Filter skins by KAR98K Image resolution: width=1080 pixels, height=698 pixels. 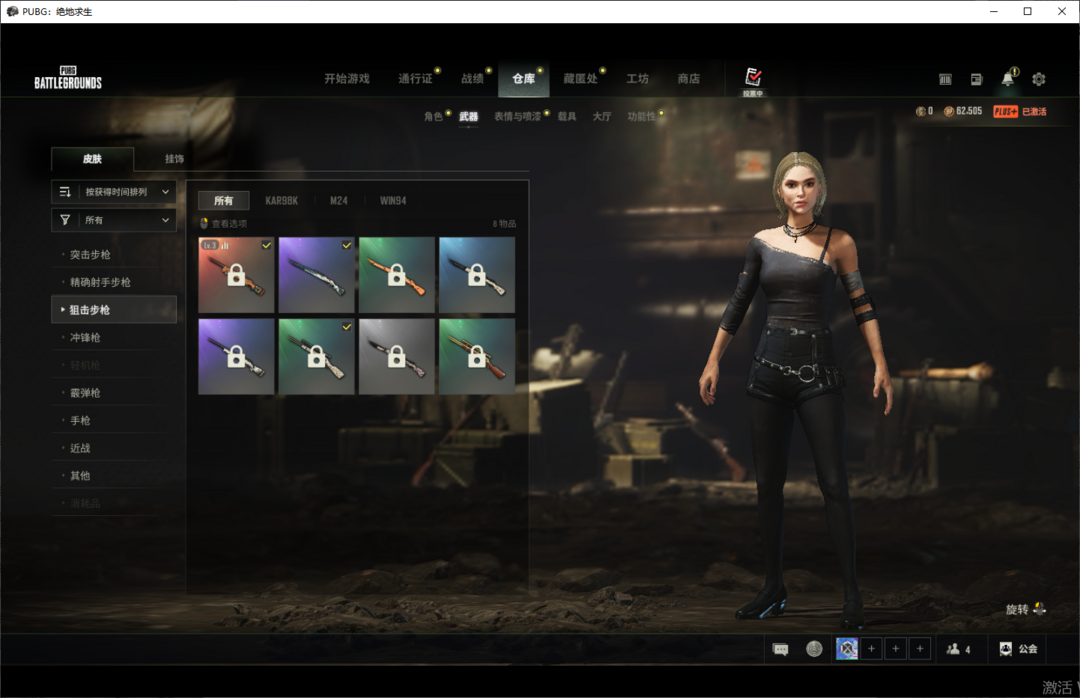tap(282, 201)
